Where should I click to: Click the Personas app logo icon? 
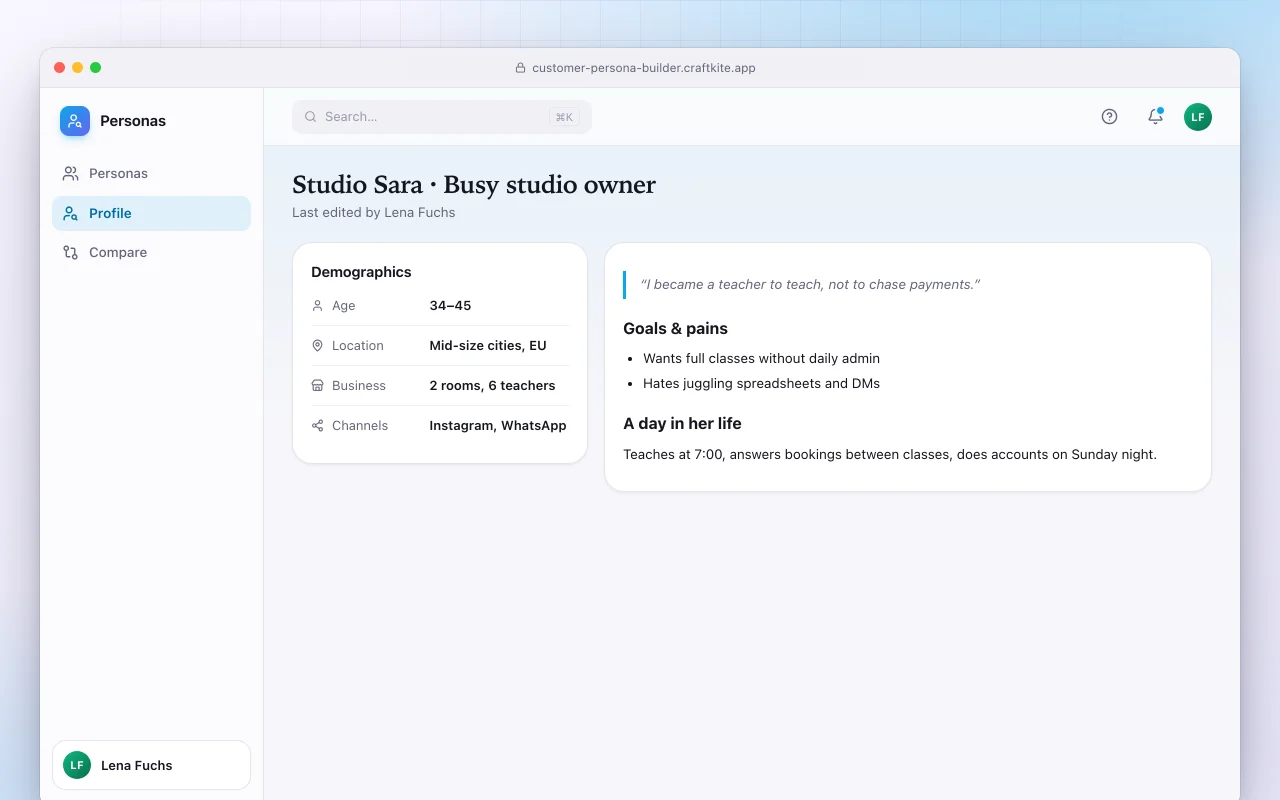click(75, 121)
